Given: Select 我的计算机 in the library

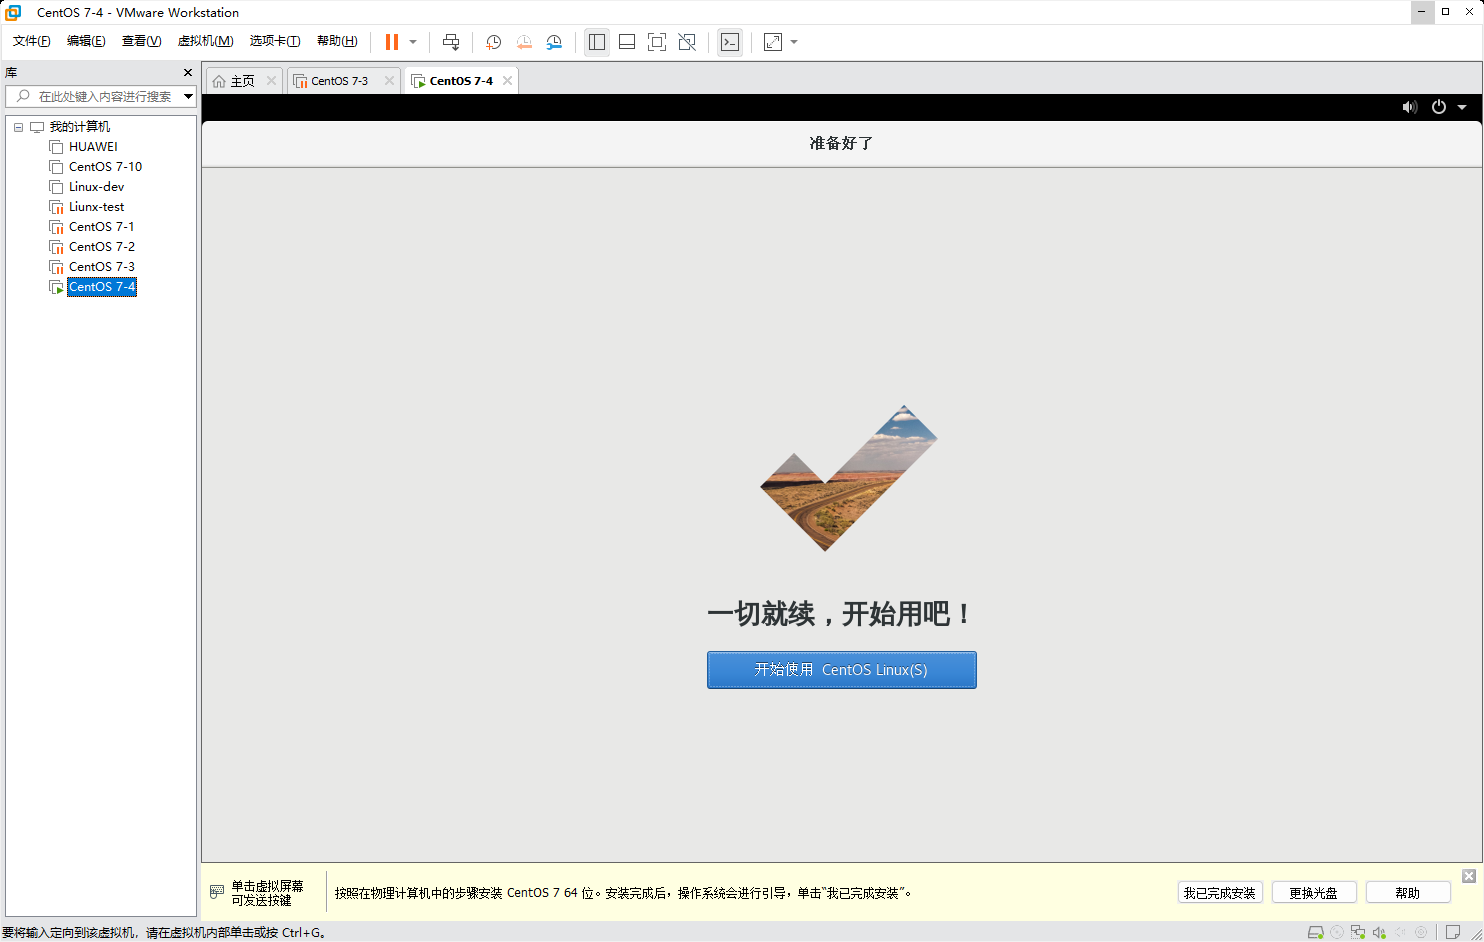Looking at the screenshot, I should pos(80,127).
